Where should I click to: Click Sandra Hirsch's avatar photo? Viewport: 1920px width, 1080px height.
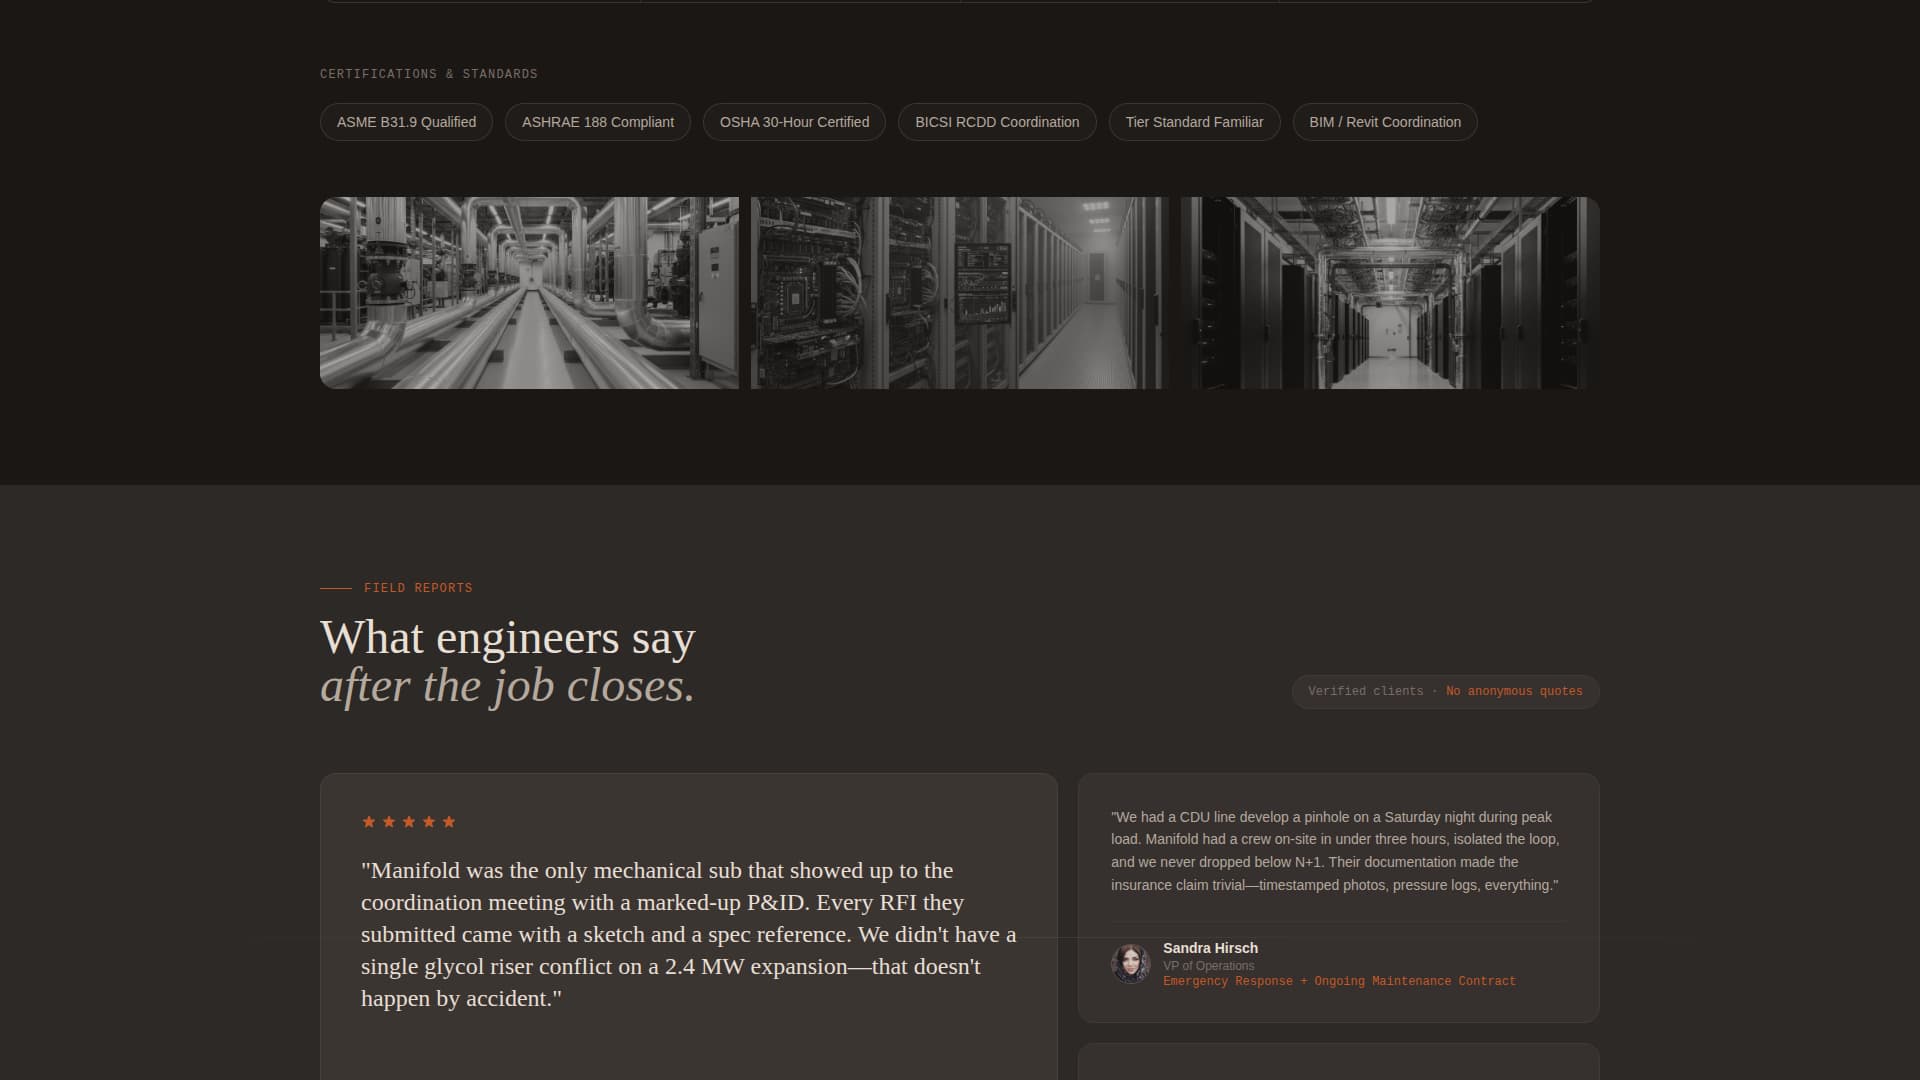pos(1131,964)
